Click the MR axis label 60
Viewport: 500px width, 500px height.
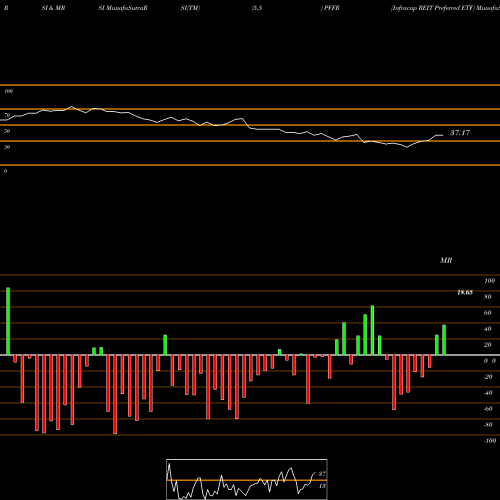coord(488,313)
